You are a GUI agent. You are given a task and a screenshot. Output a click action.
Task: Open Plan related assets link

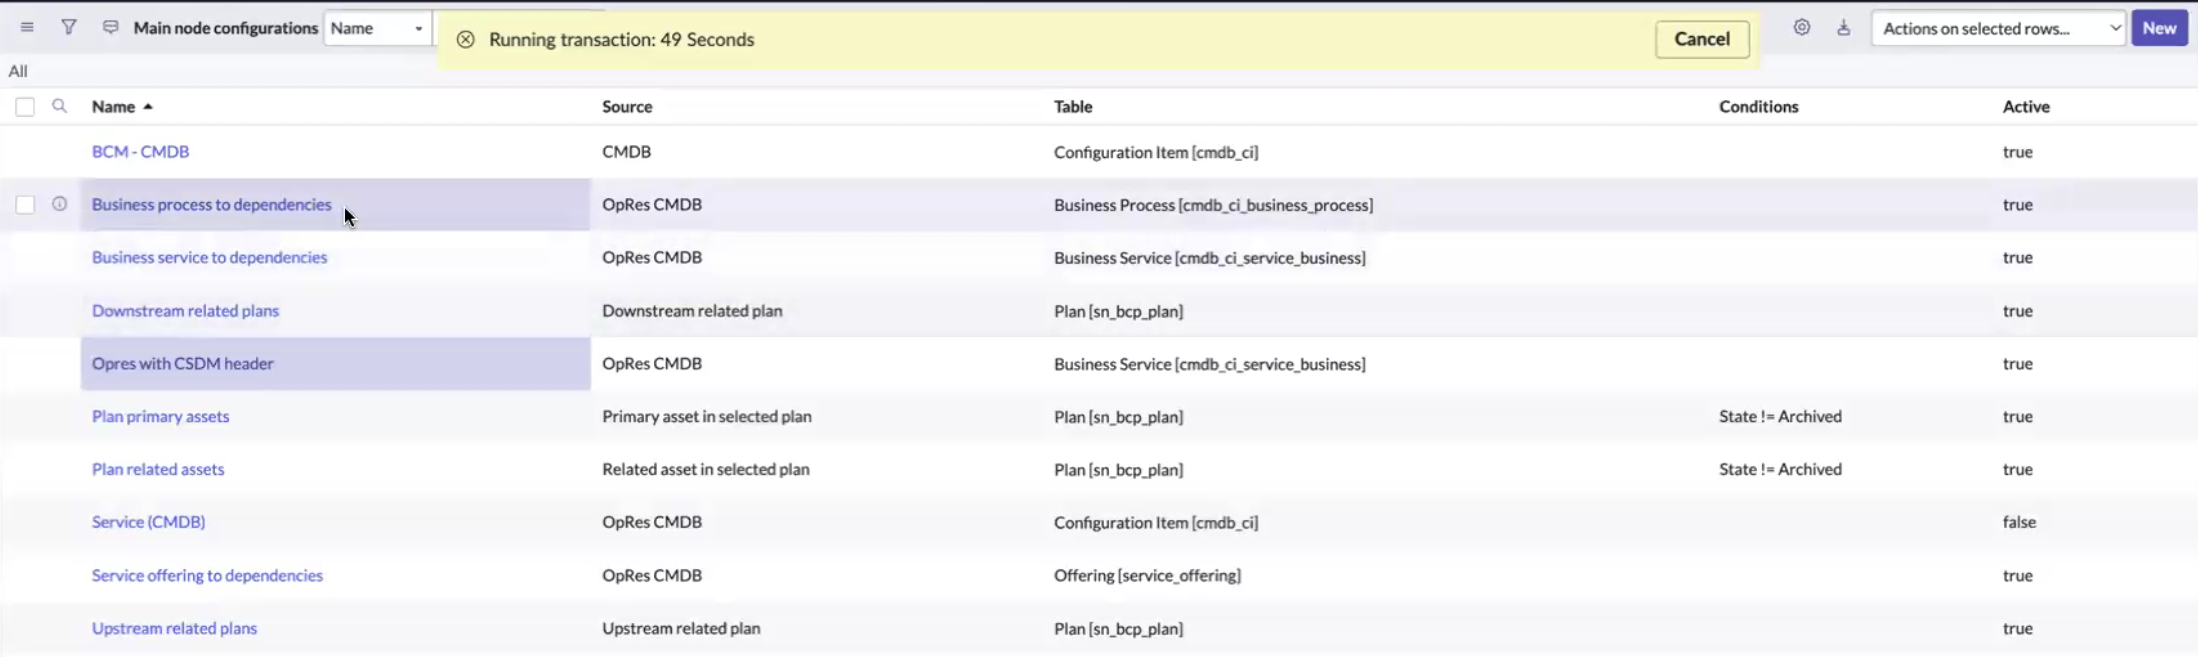coord(158,469)
